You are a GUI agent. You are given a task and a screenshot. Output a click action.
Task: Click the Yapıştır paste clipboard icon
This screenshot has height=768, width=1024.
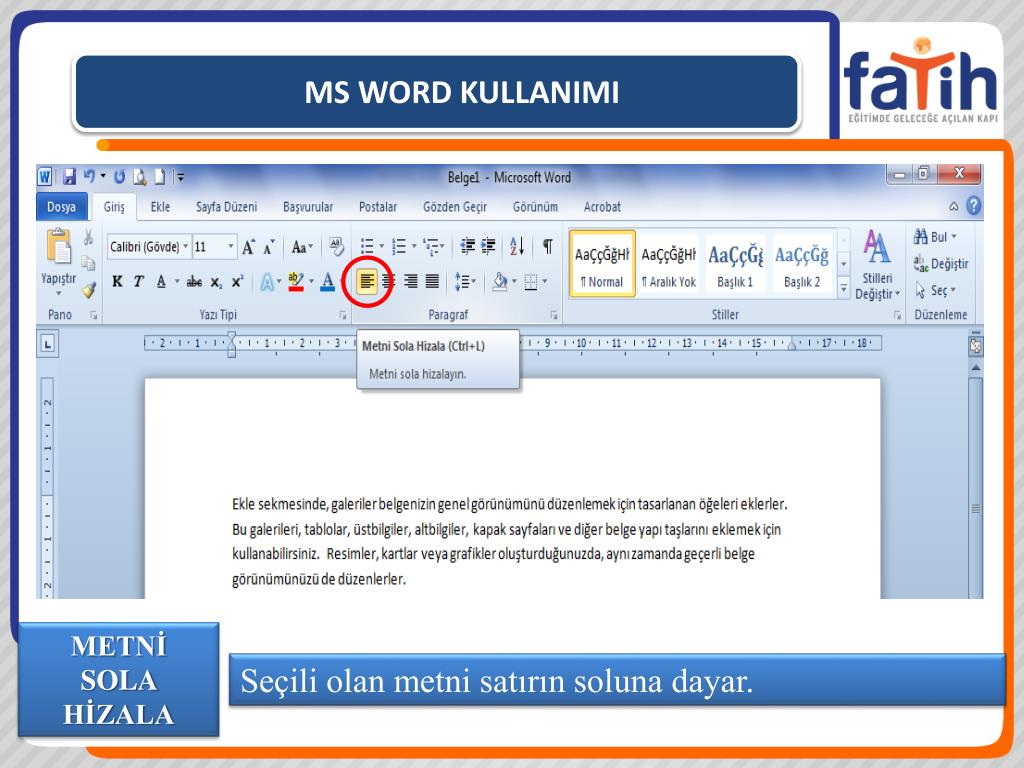[59, 248]
